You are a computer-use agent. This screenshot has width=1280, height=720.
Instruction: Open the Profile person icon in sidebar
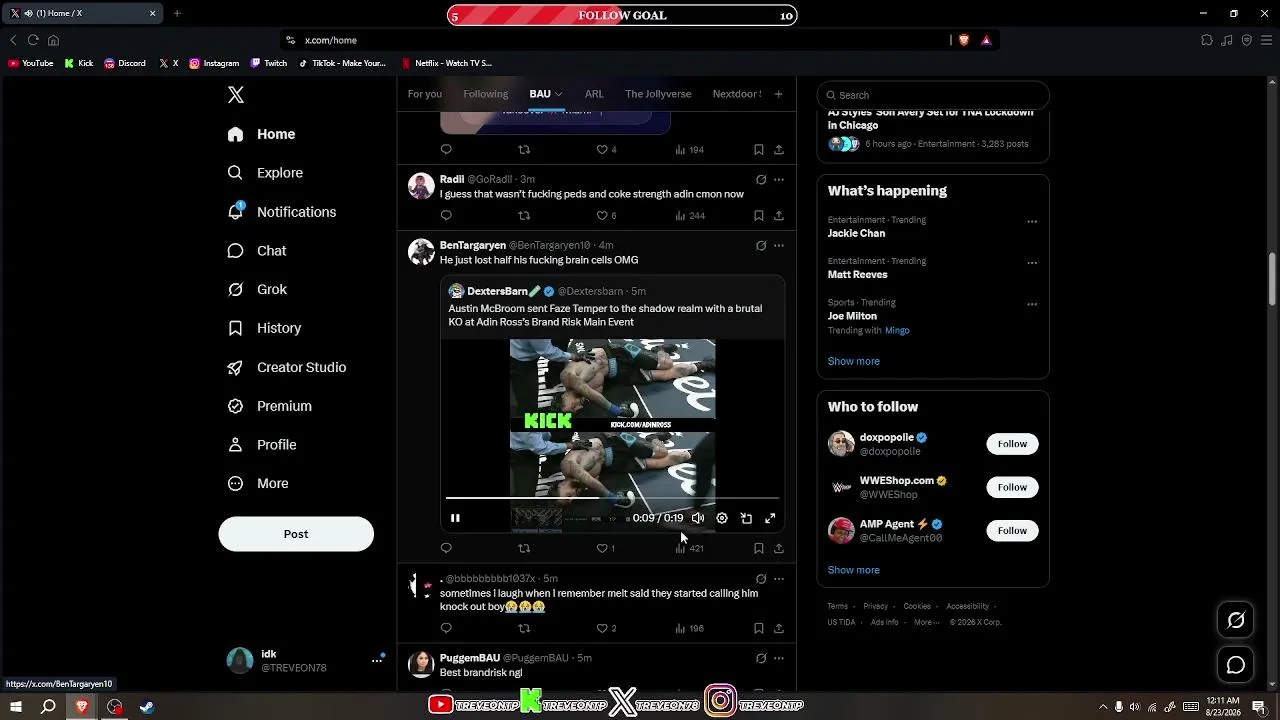[235, 445]
